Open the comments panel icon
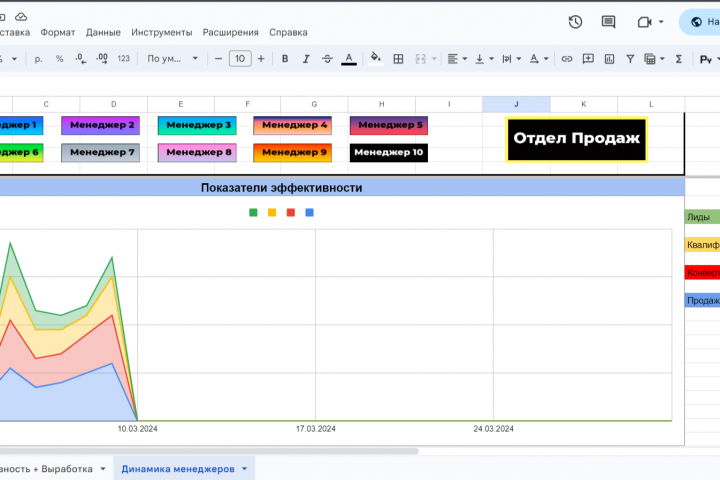720x480 pixels. pos(608,22)
